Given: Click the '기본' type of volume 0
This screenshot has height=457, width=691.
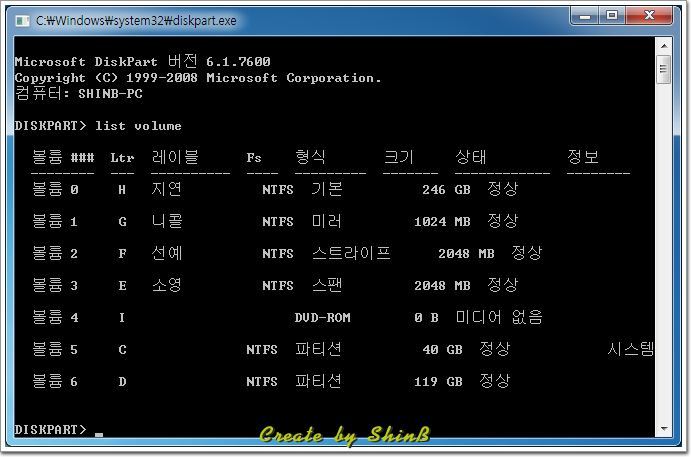Looking at the screenshot, I should pyautogui.click(x=327, y=189).
